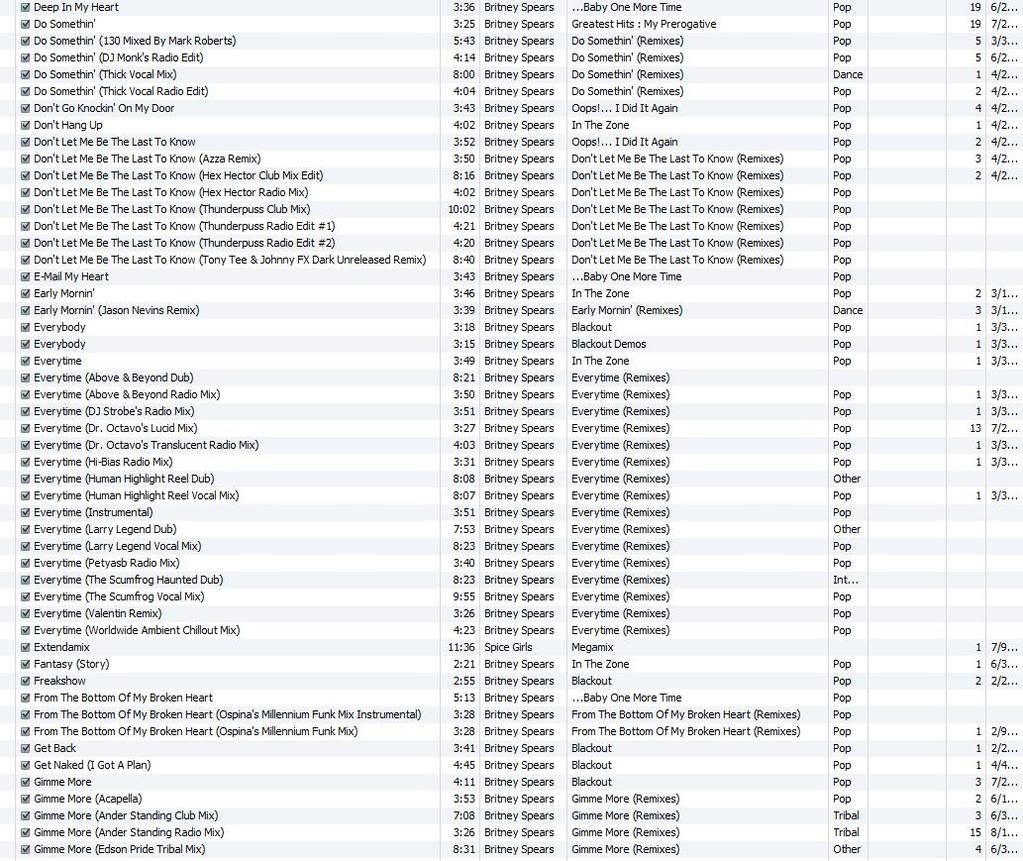Image resolution: width=1023 pixels, height=861 pixels.
Task: Click the Spice Girls artist cell
Action: [x=508, y=647]
